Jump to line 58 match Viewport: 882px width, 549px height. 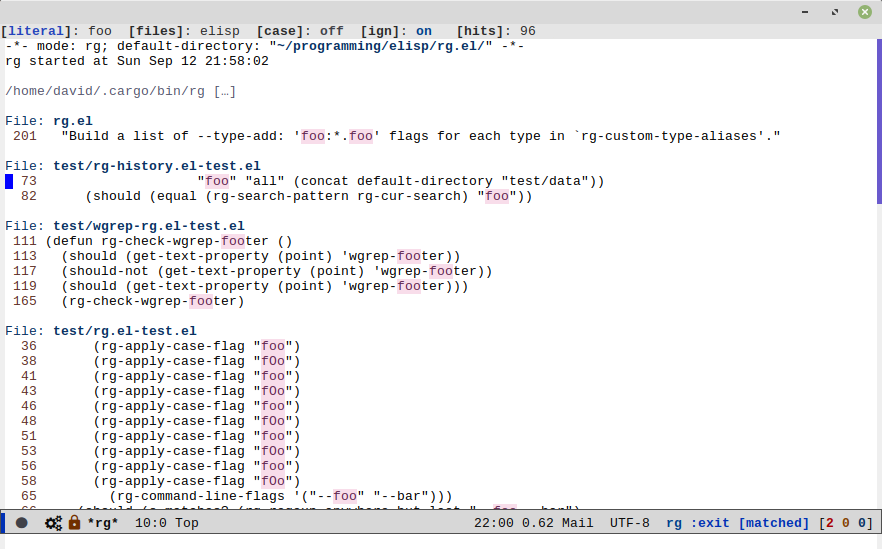tap(161, 481)
